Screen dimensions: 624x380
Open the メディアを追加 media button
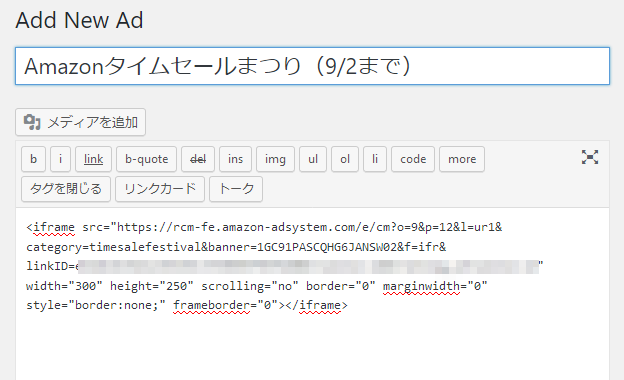(x=80, y=122)
